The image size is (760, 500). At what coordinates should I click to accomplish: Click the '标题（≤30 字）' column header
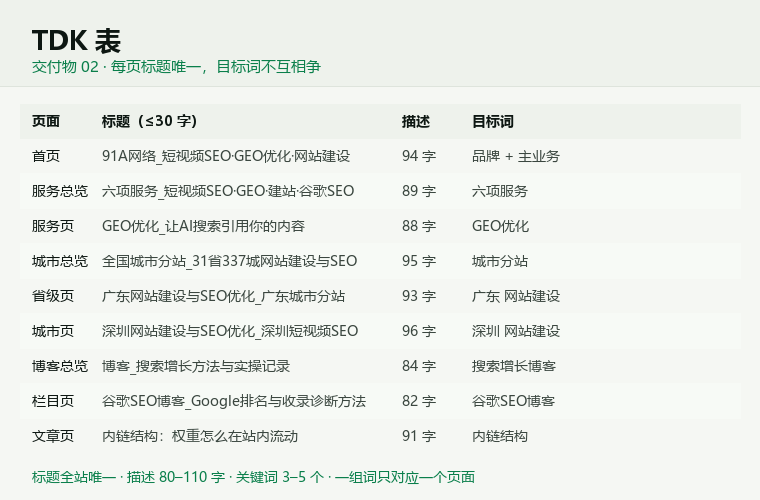(x=149, y=121)
